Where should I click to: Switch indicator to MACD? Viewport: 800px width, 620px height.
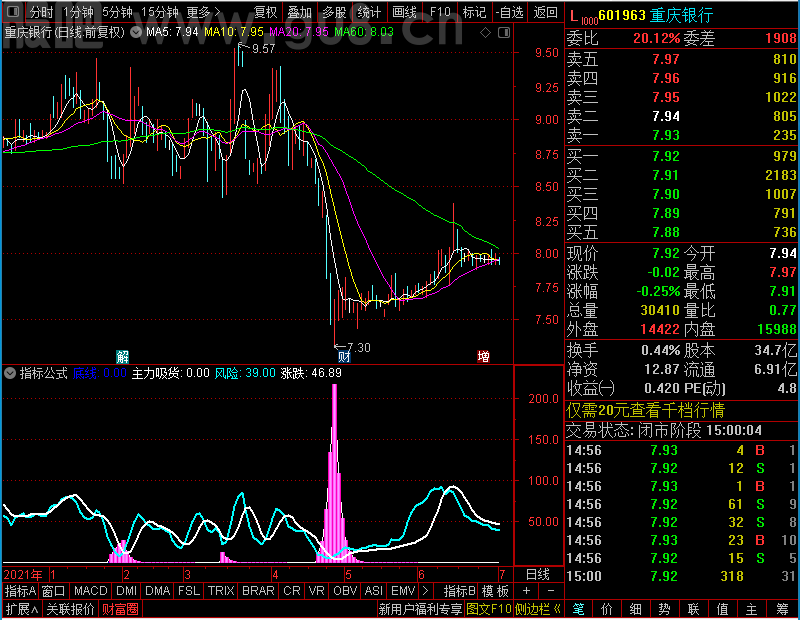point(90,591)
